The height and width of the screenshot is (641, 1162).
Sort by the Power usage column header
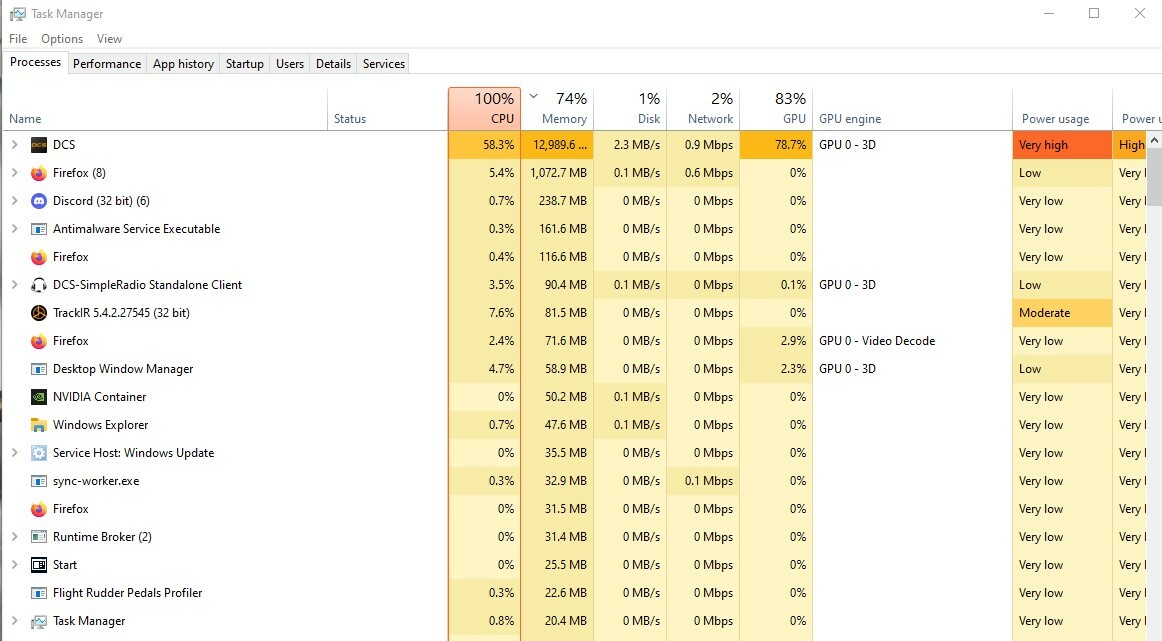point(1062,109)
